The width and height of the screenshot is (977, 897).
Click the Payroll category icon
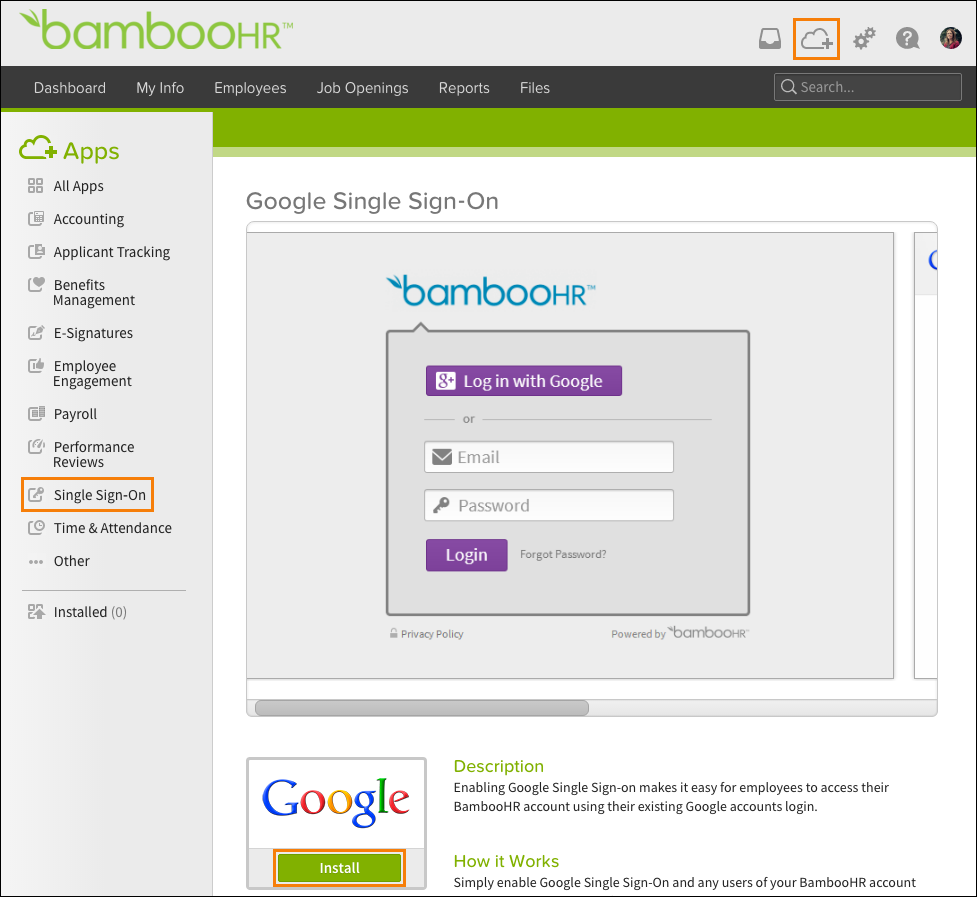[36, 413]
